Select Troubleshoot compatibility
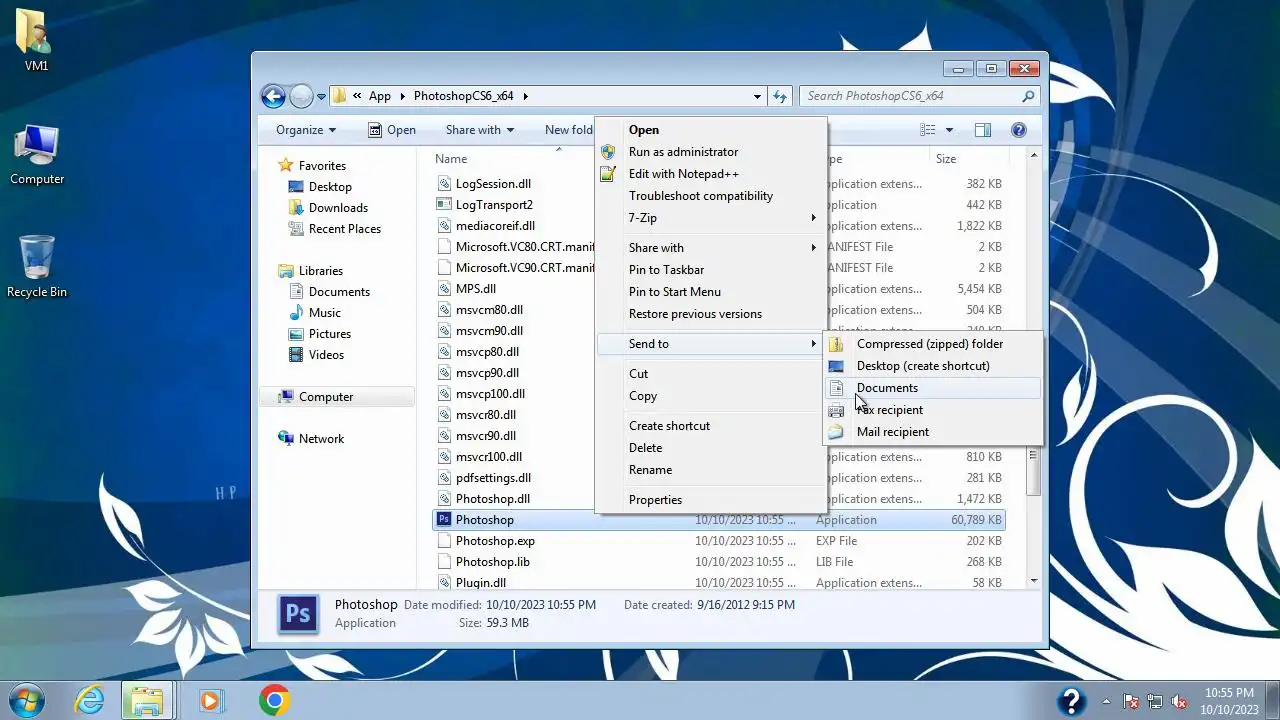This screenshot has height=720, width=1280. [x=701, y=196]
